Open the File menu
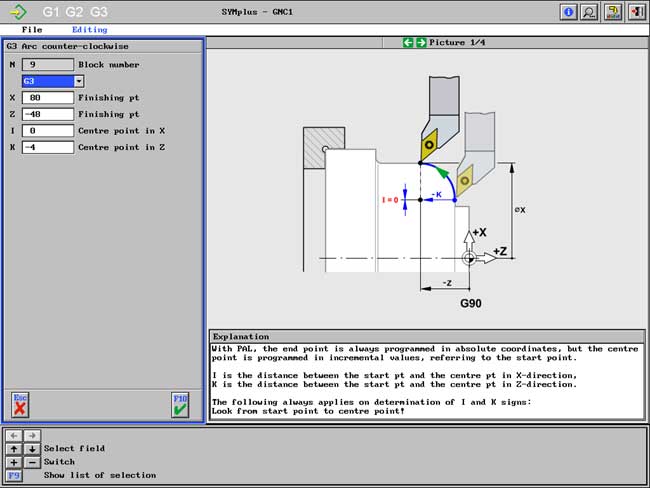 tap(32, 30)
